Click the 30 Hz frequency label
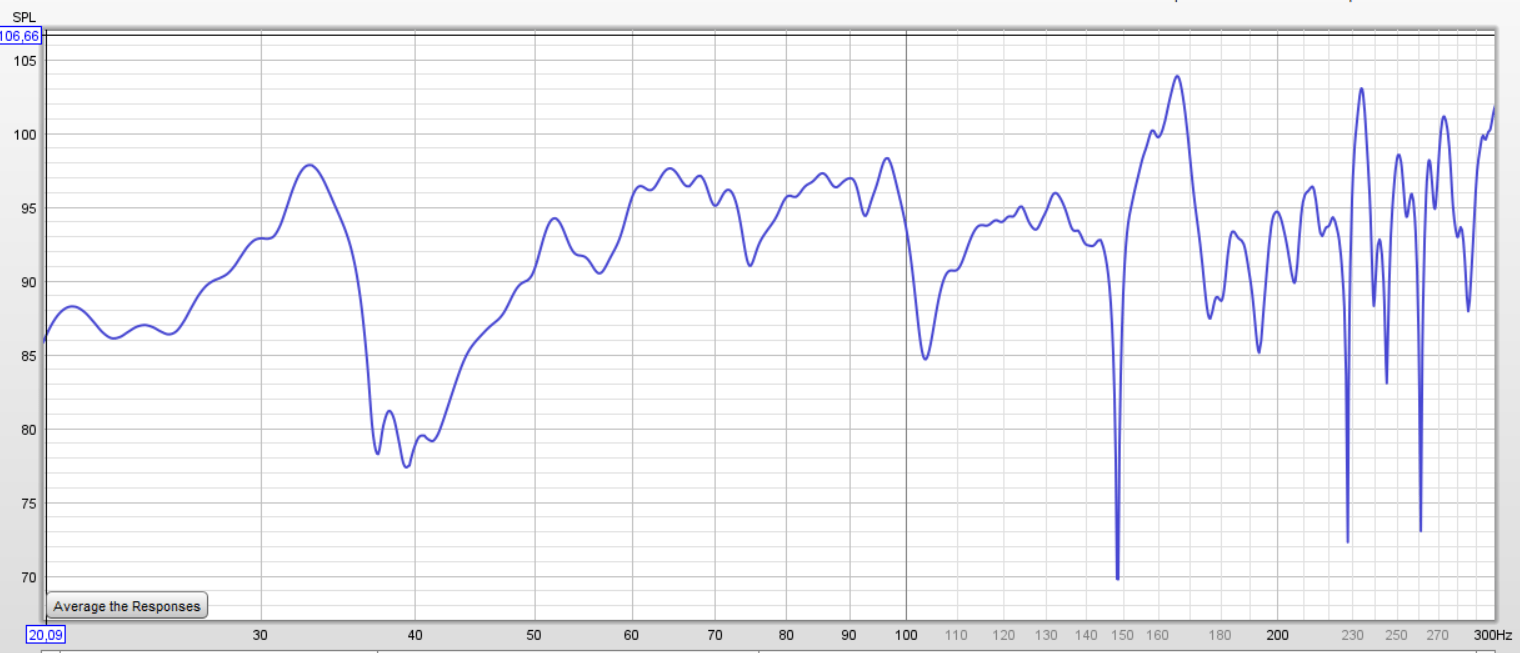The image size is (1520, 653). 261,635
